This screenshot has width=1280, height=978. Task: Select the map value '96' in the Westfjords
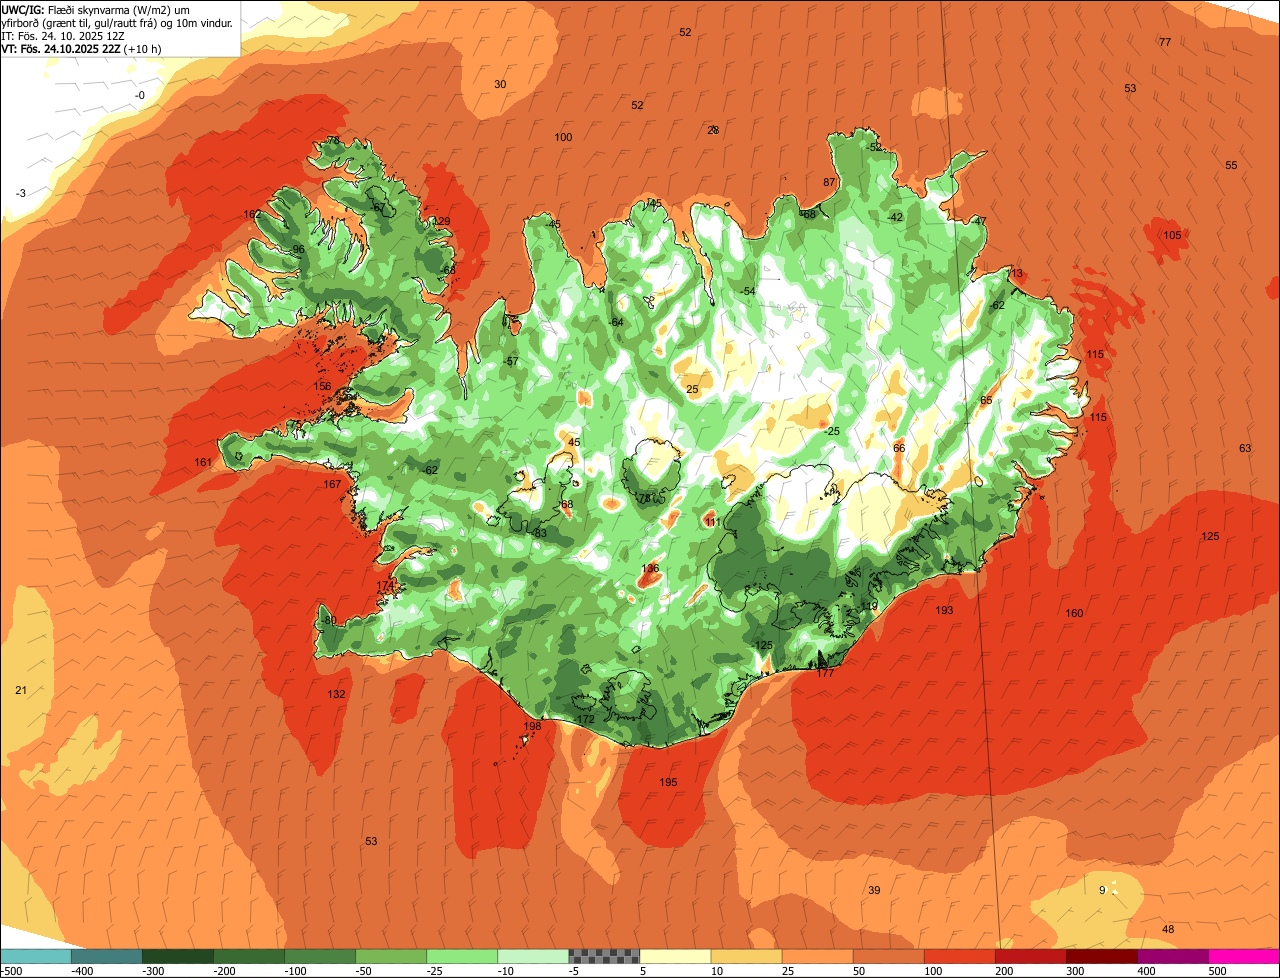coord(298,249)
